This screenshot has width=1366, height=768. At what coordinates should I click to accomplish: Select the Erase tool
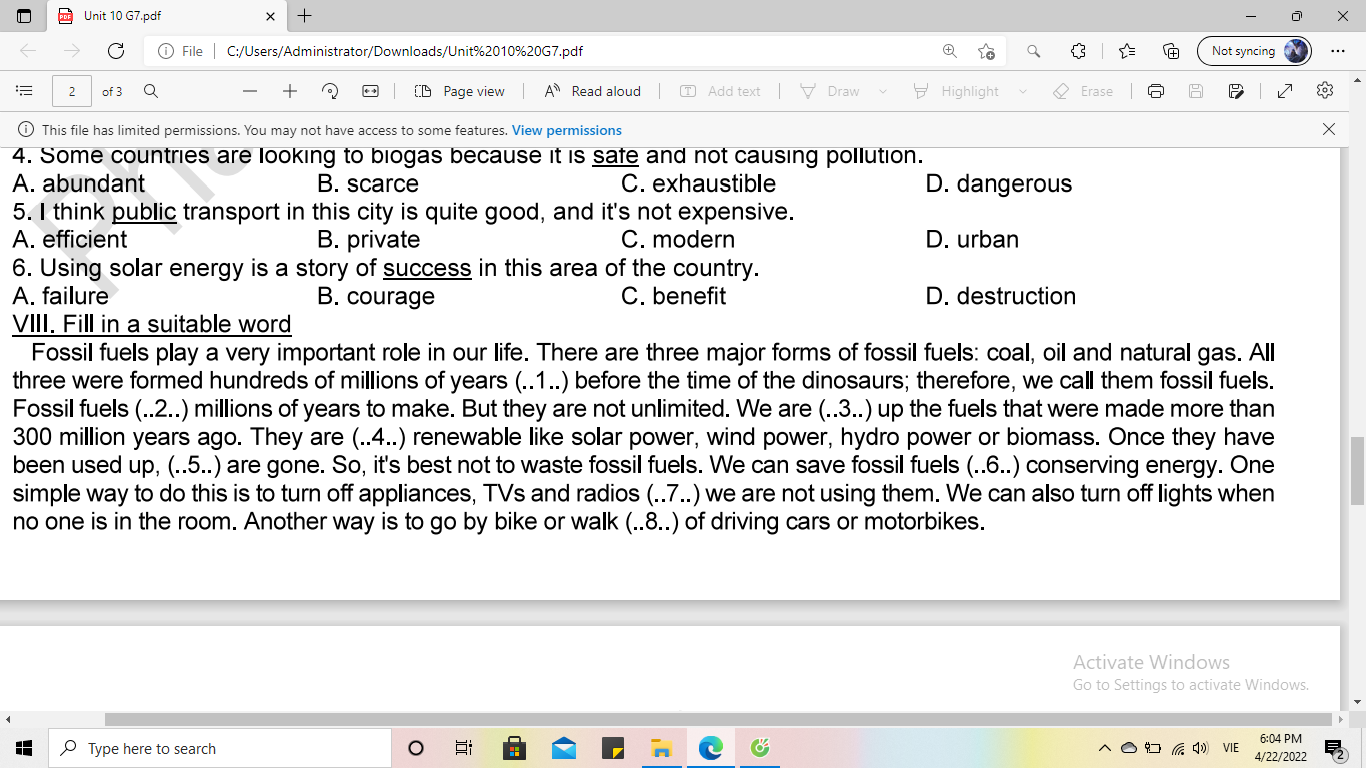point(1083,91)
